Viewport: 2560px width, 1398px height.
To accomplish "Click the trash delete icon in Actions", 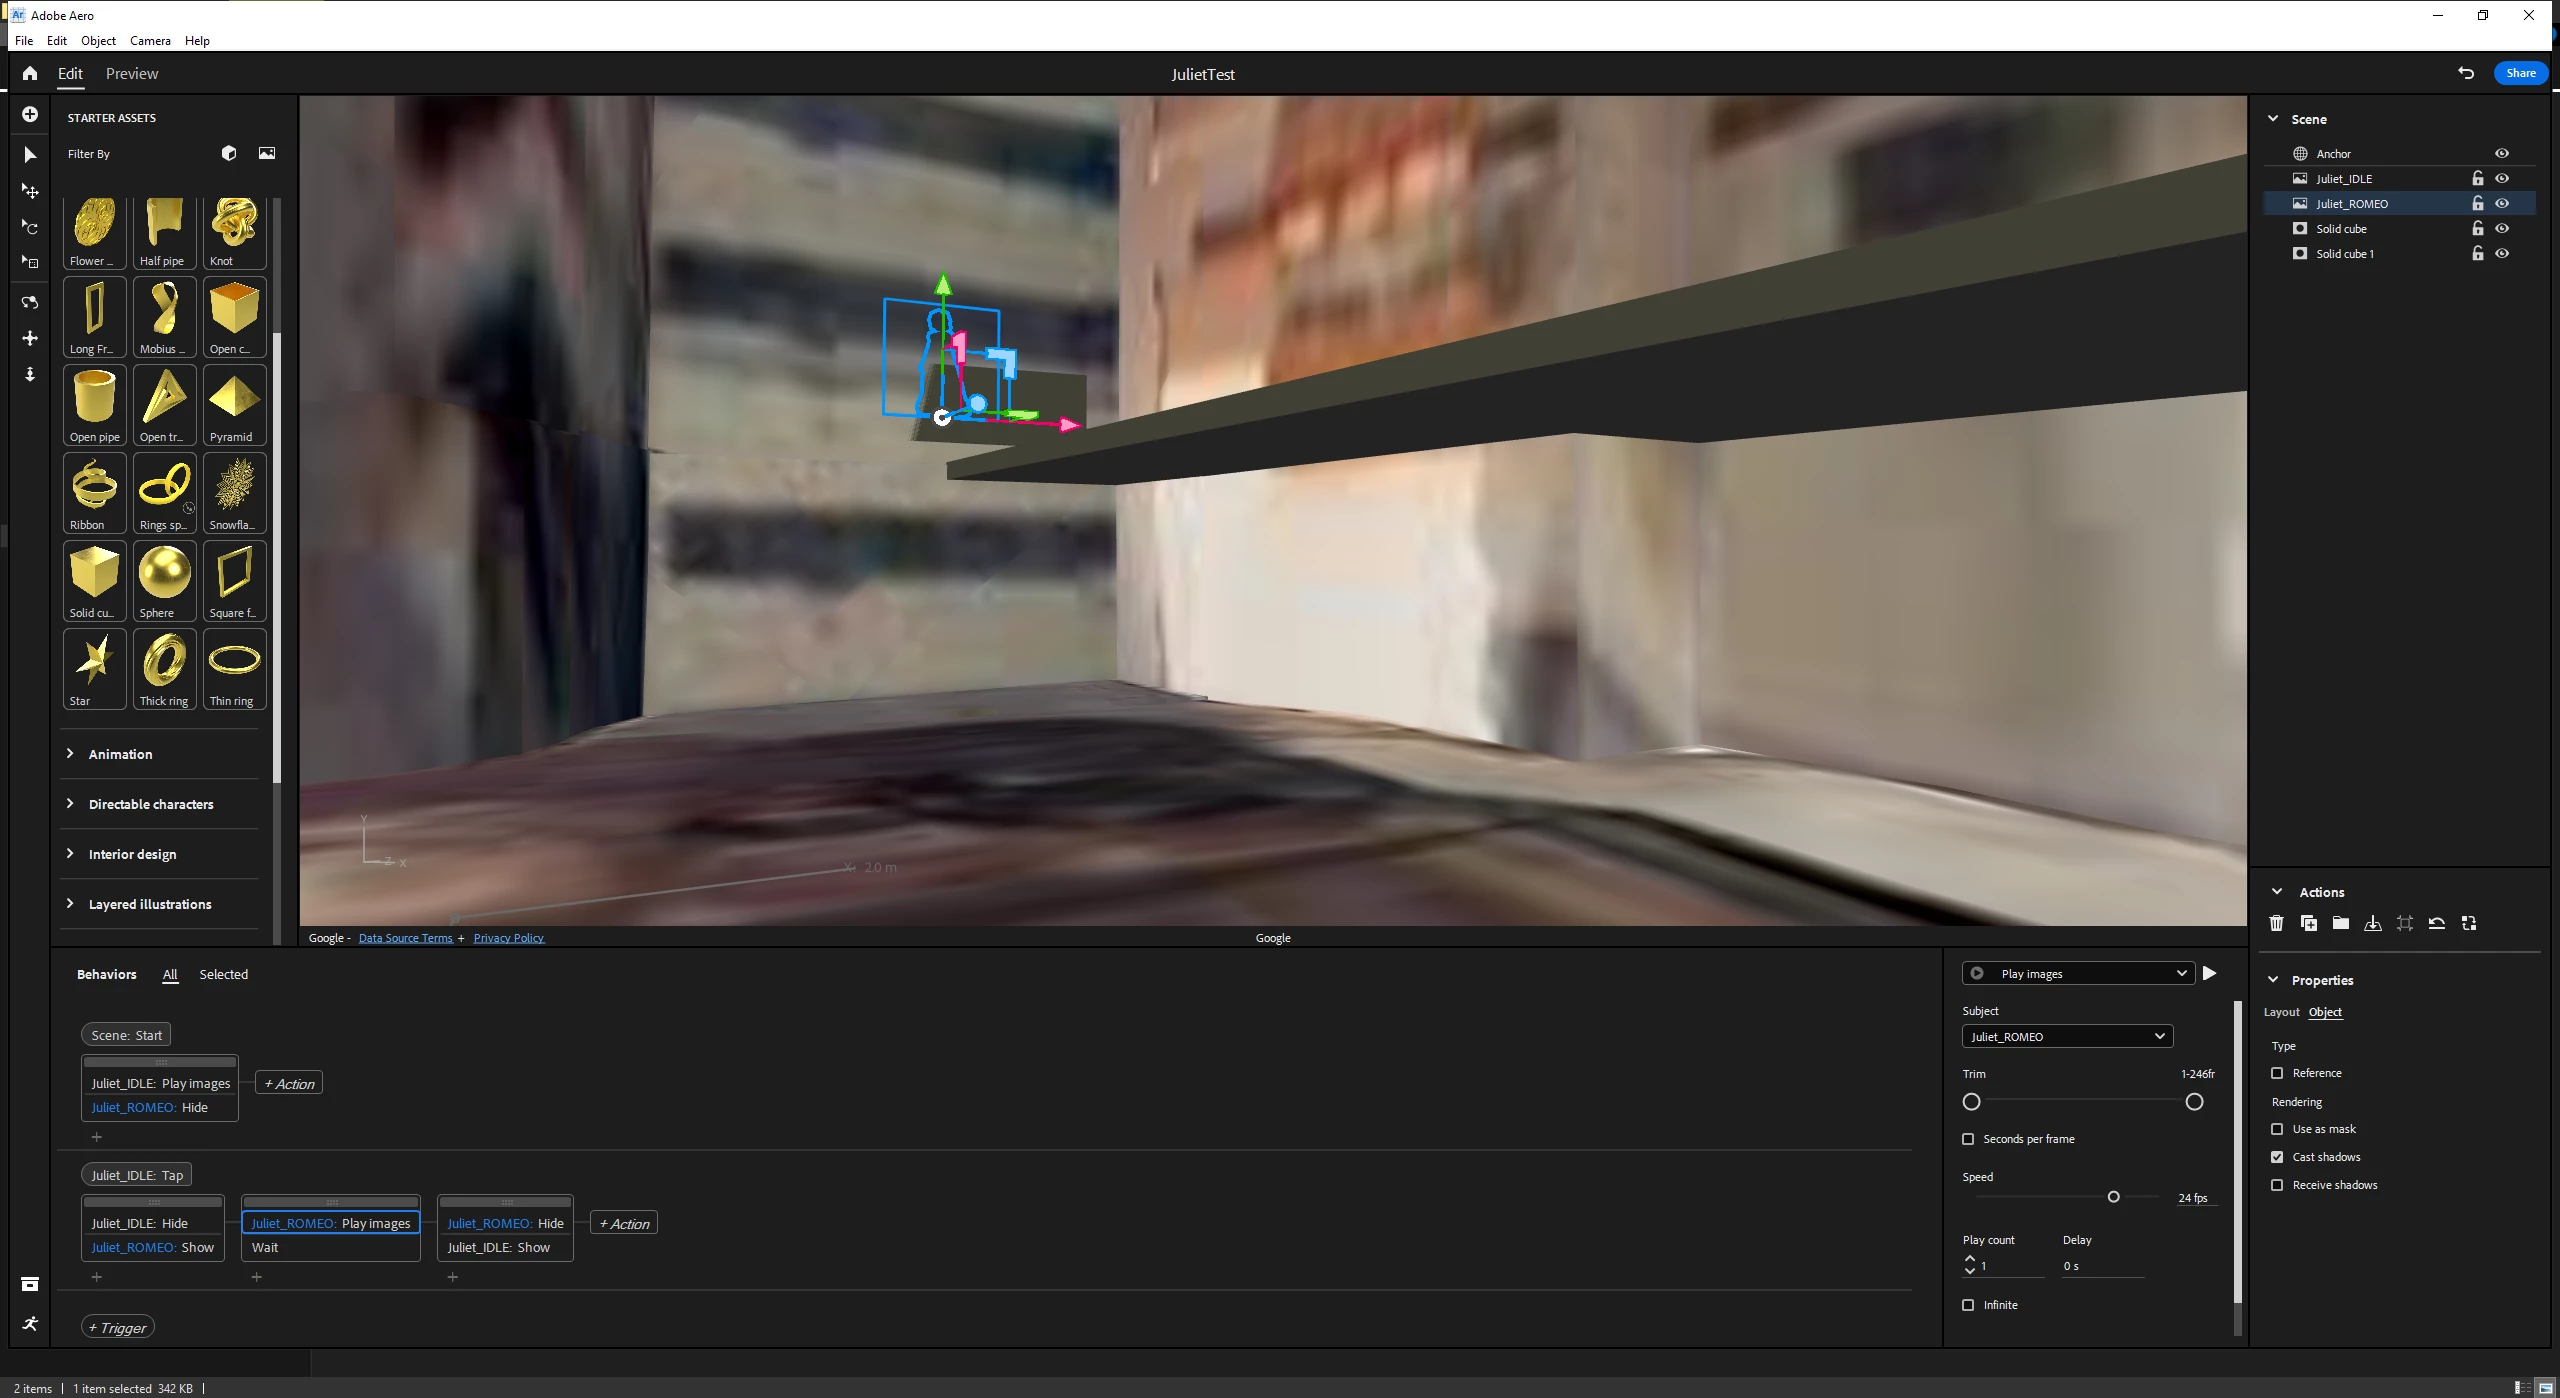I will (2277, 923).
